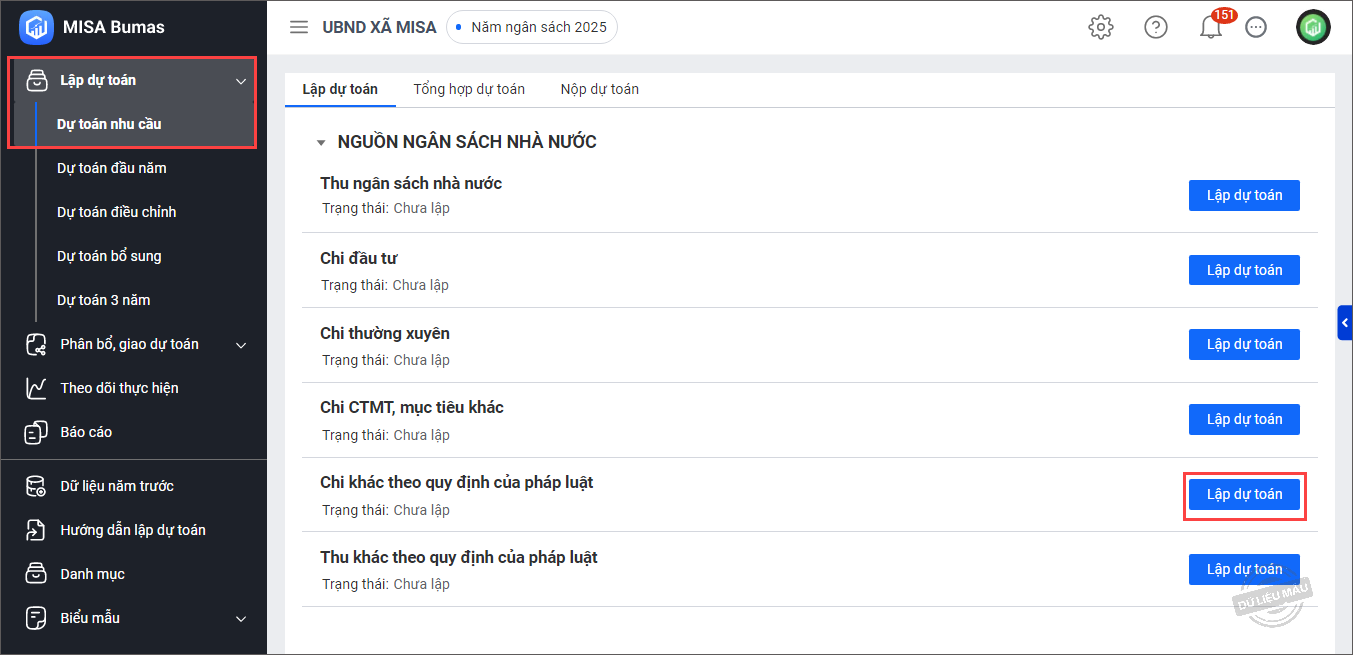This screenshot has width=1353, height=655.
Task: Expand the Biểu mẫu sidebar menu
Action: (x=241, y=619)
